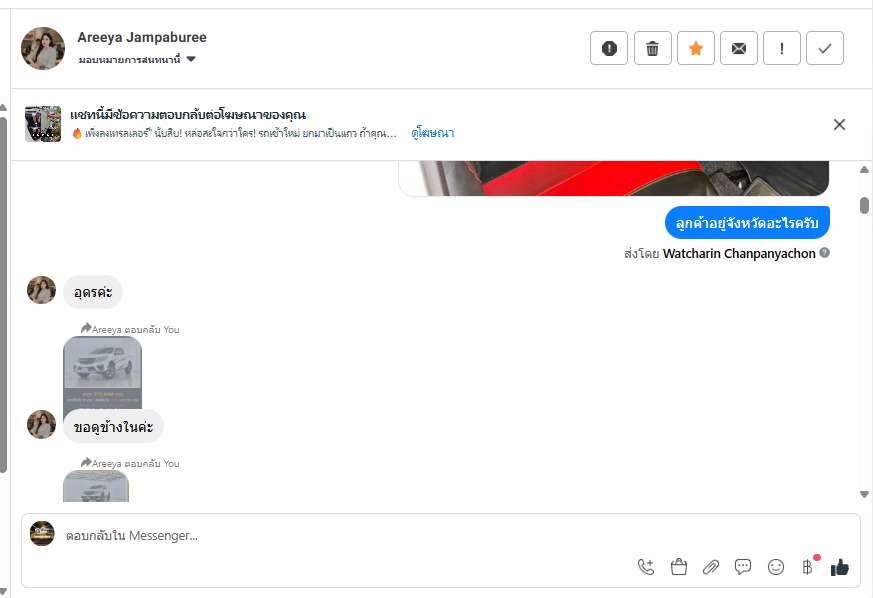873x598 pixels.
Task: Toggle the orange star follow-up marker
Action: tap(695, 48)
